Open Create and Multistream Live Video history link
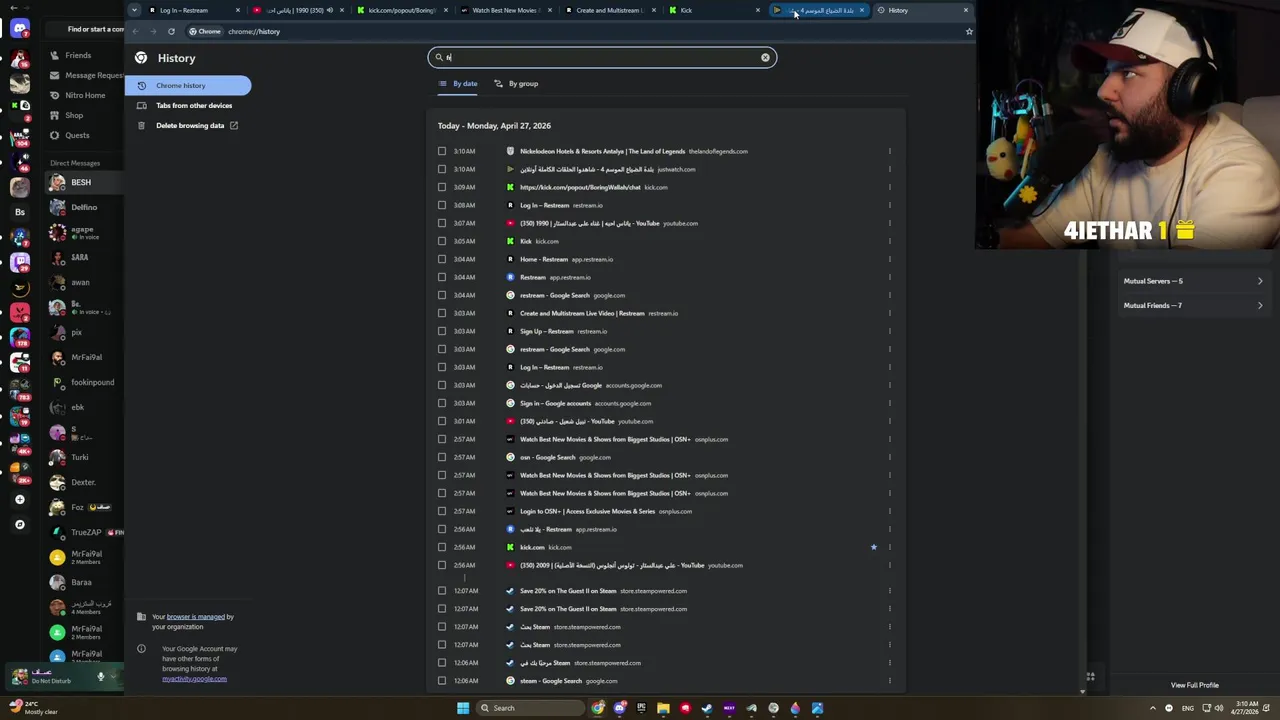 pyautogui.click(x=582, y=313)
